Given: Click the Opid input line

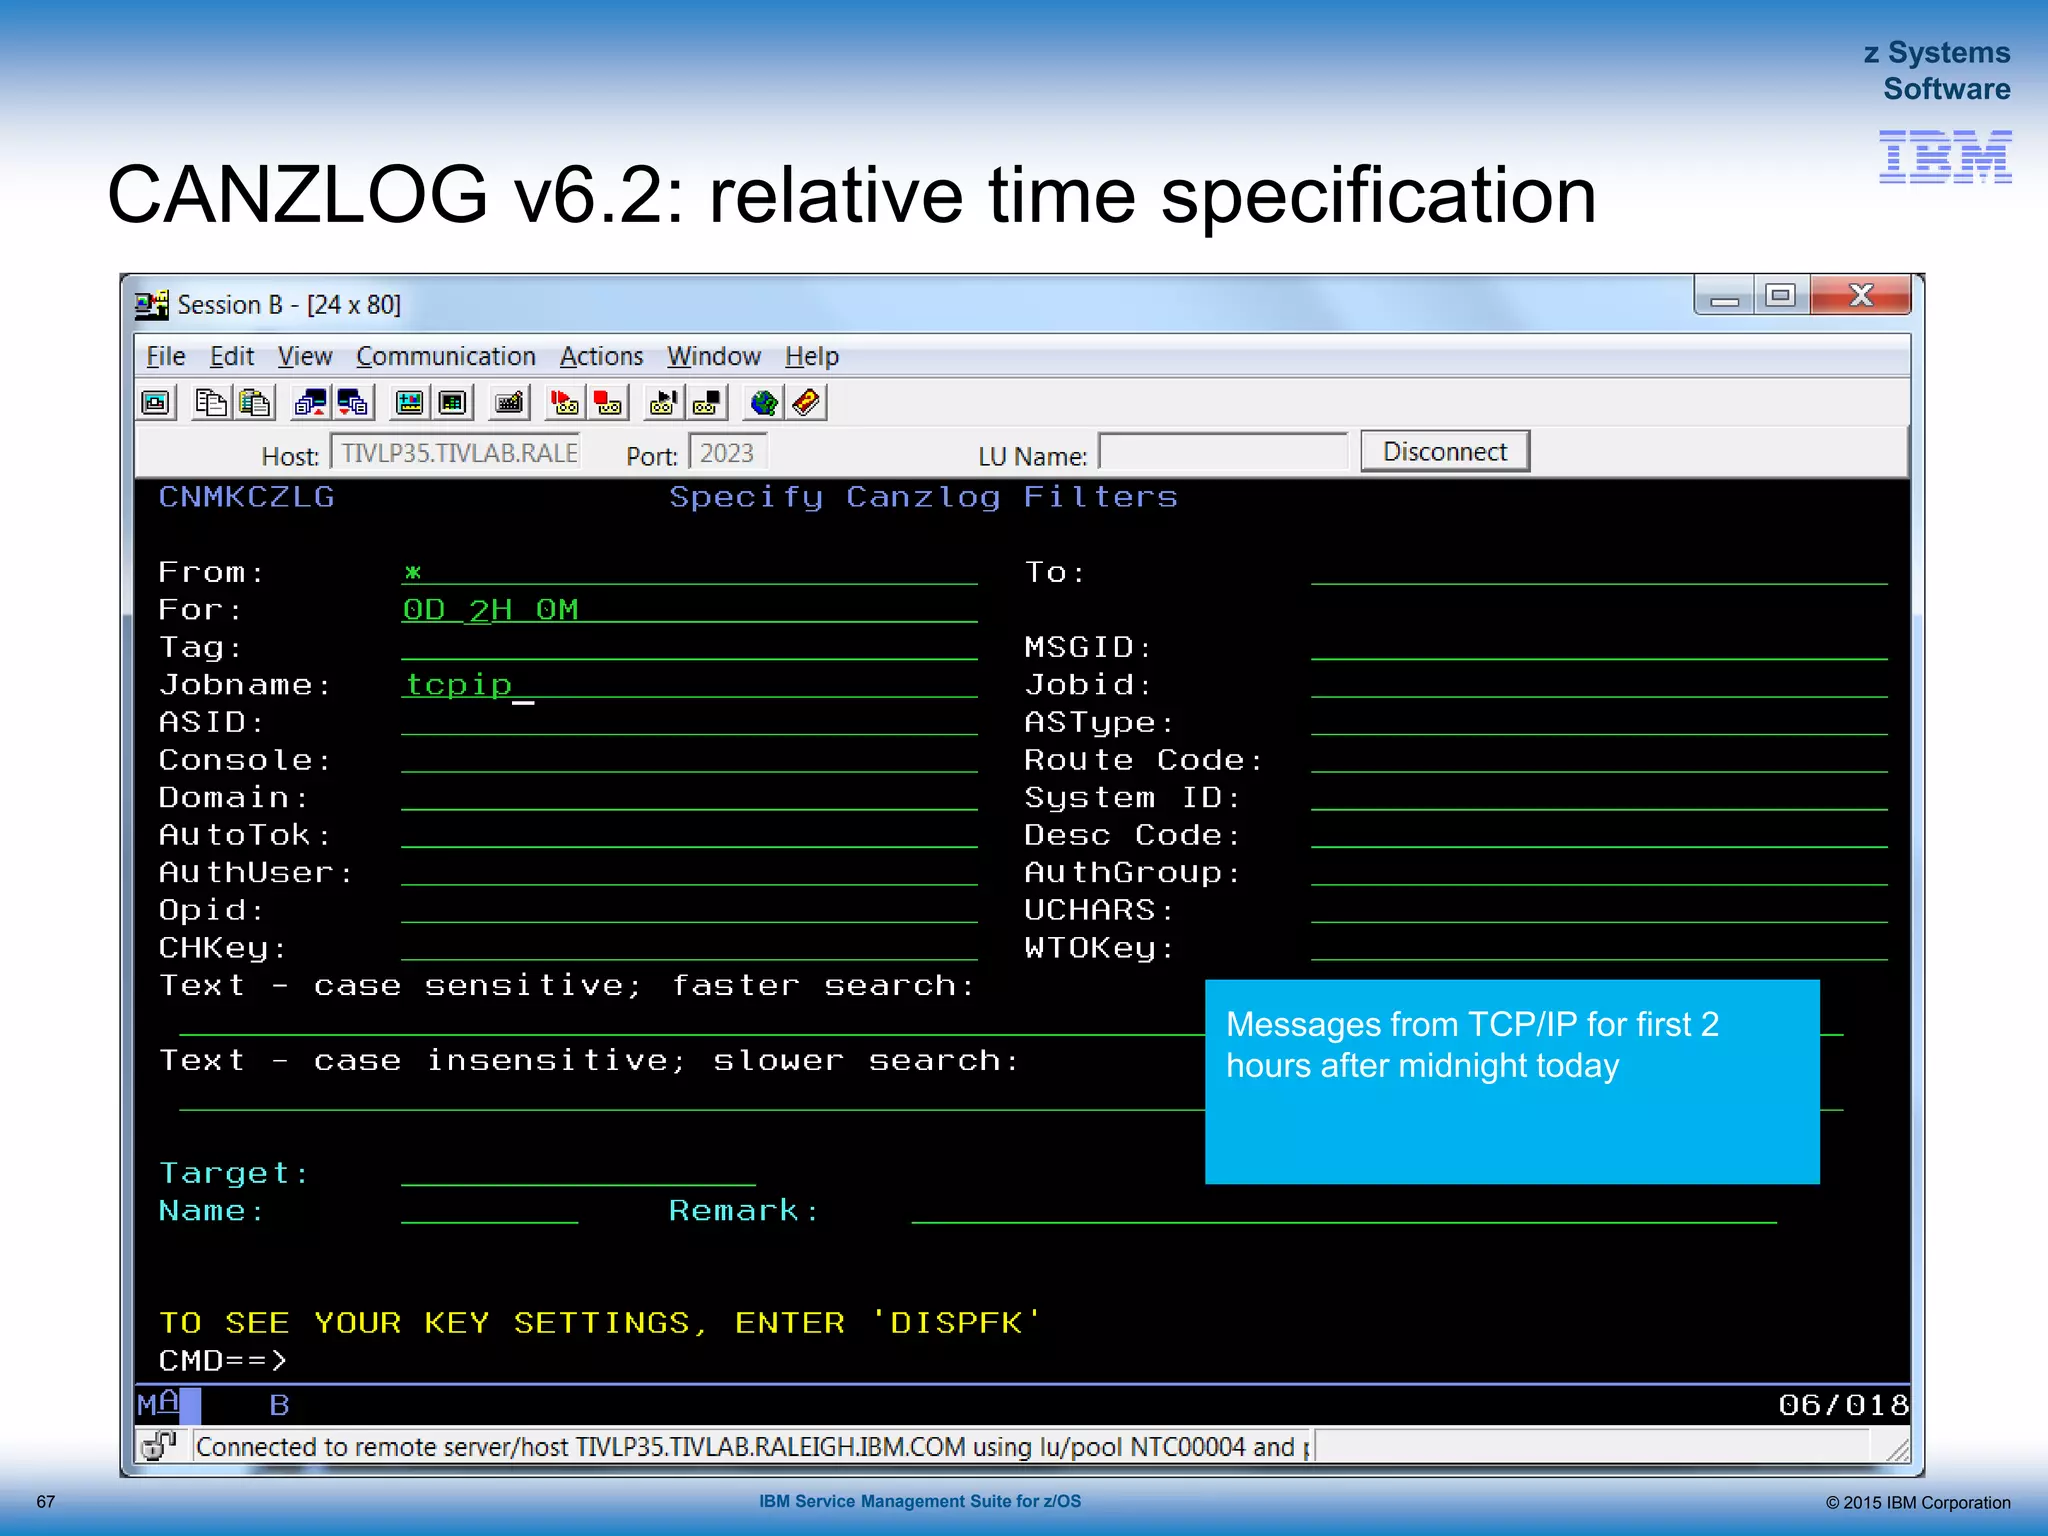Looking at the screenshot, I should tap(689, 910).
